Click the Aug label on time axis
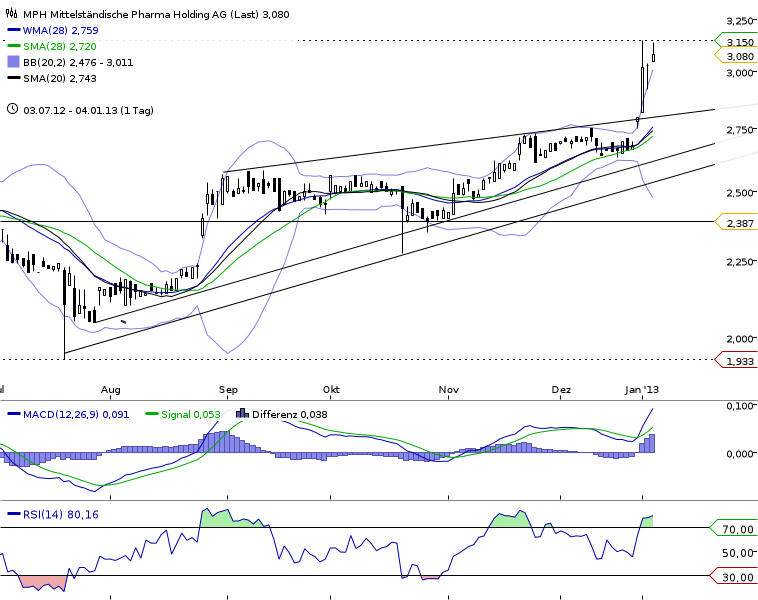758x600 pixels. [111, 389]
